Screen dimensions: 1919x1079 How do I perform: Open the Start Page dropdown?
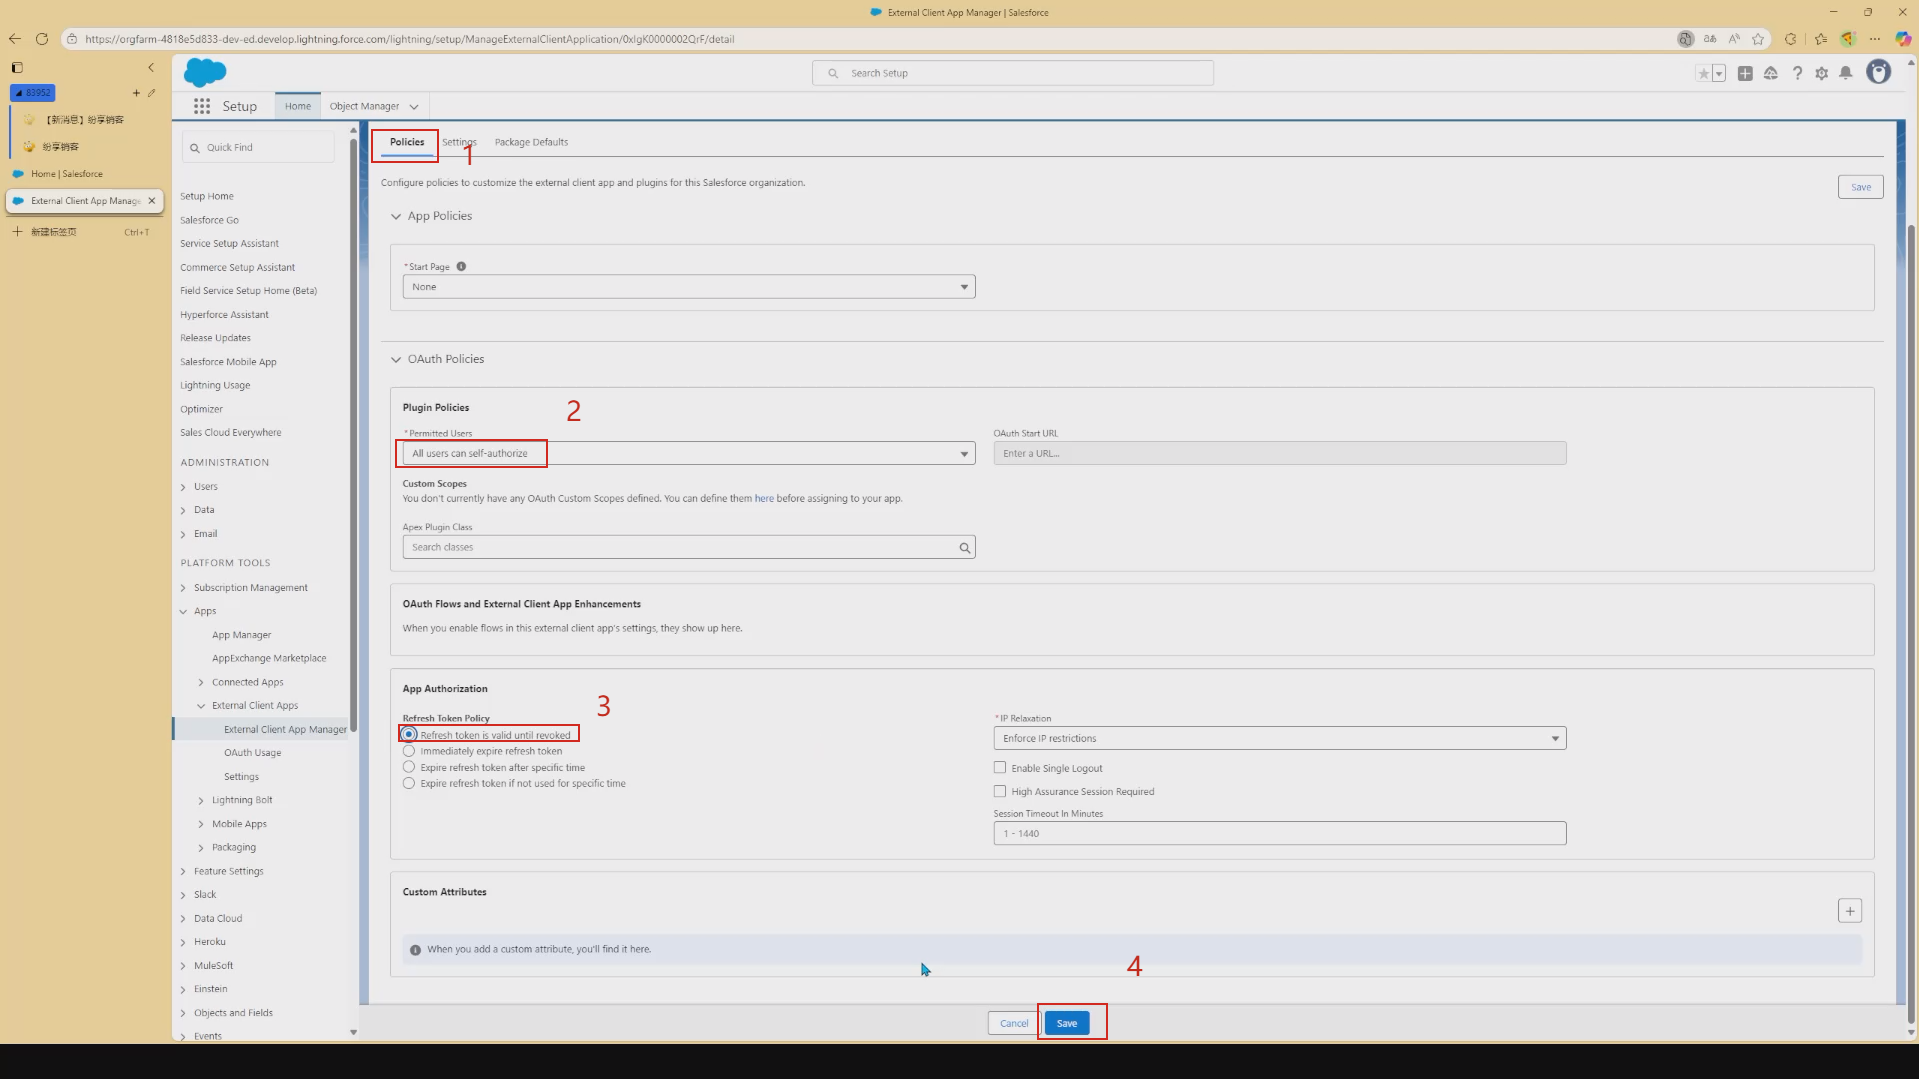[689, 287]
